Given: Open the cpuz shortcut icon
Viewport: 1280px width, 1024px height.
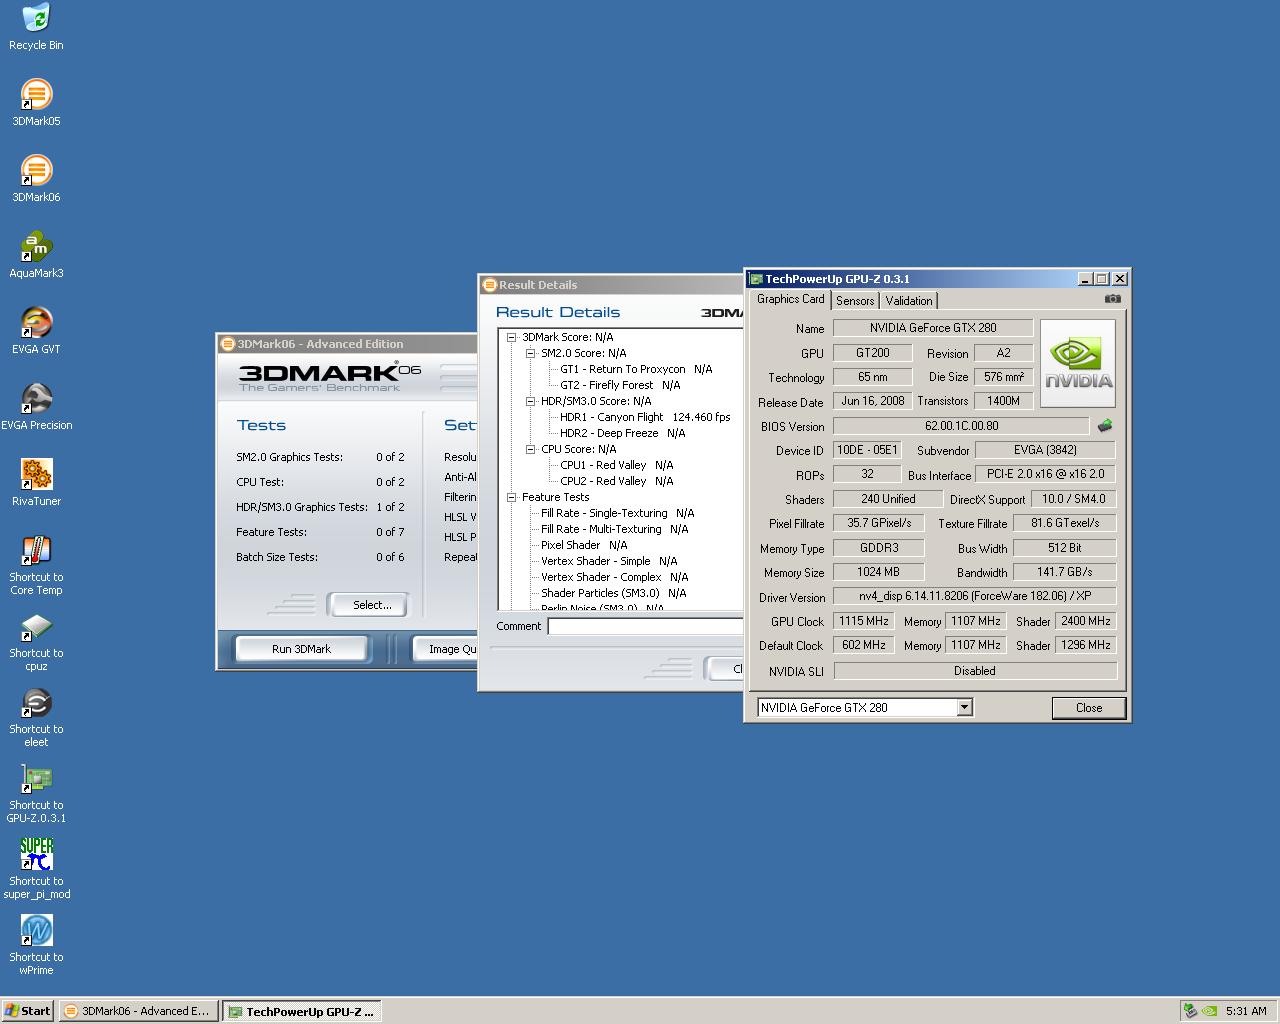Looking at the screenshot, I should (x=36, y=626).
